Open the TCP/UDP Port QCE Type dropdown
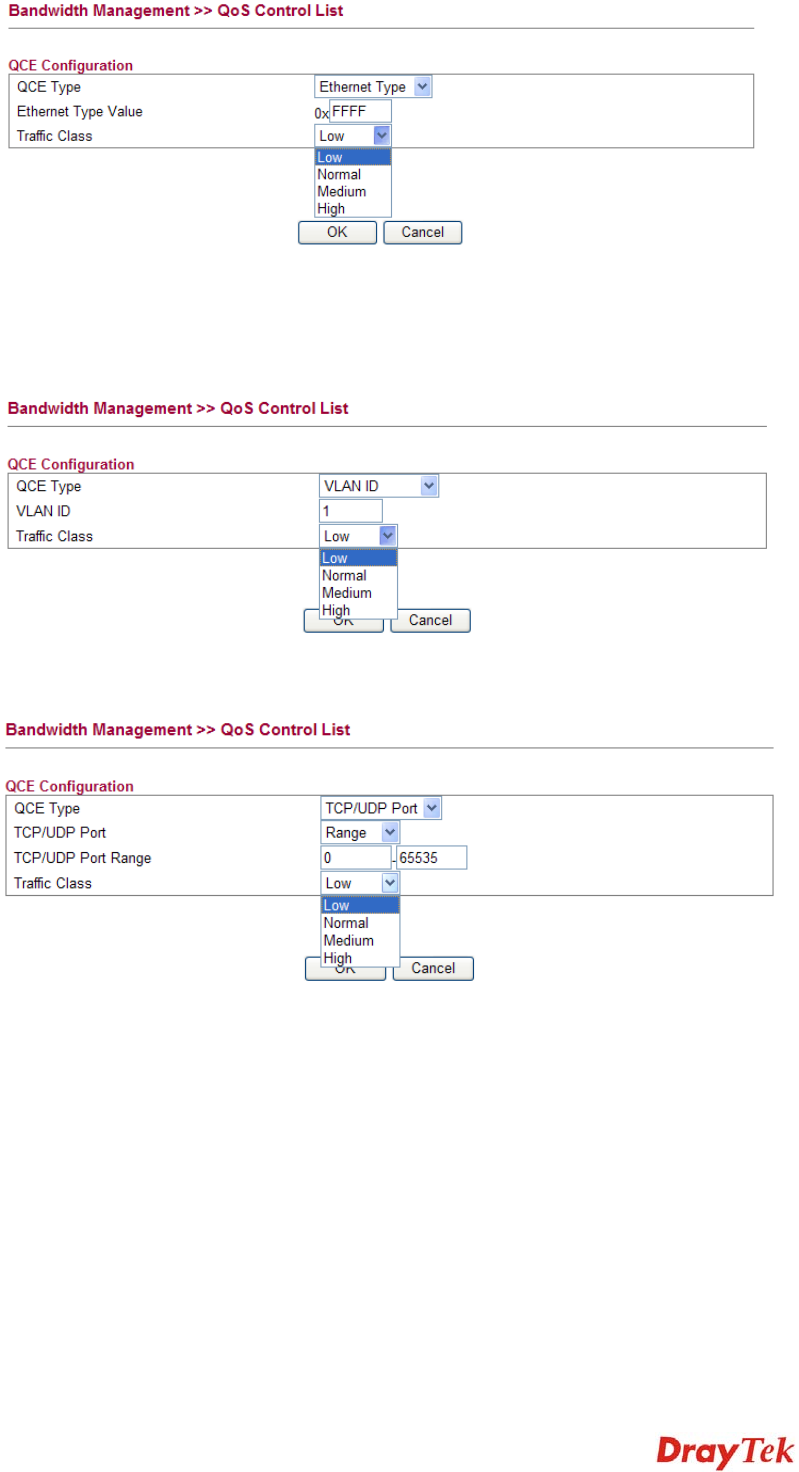Image resolution: width=799 pixels, height=1472 pixels. click(x=381, y=808)
